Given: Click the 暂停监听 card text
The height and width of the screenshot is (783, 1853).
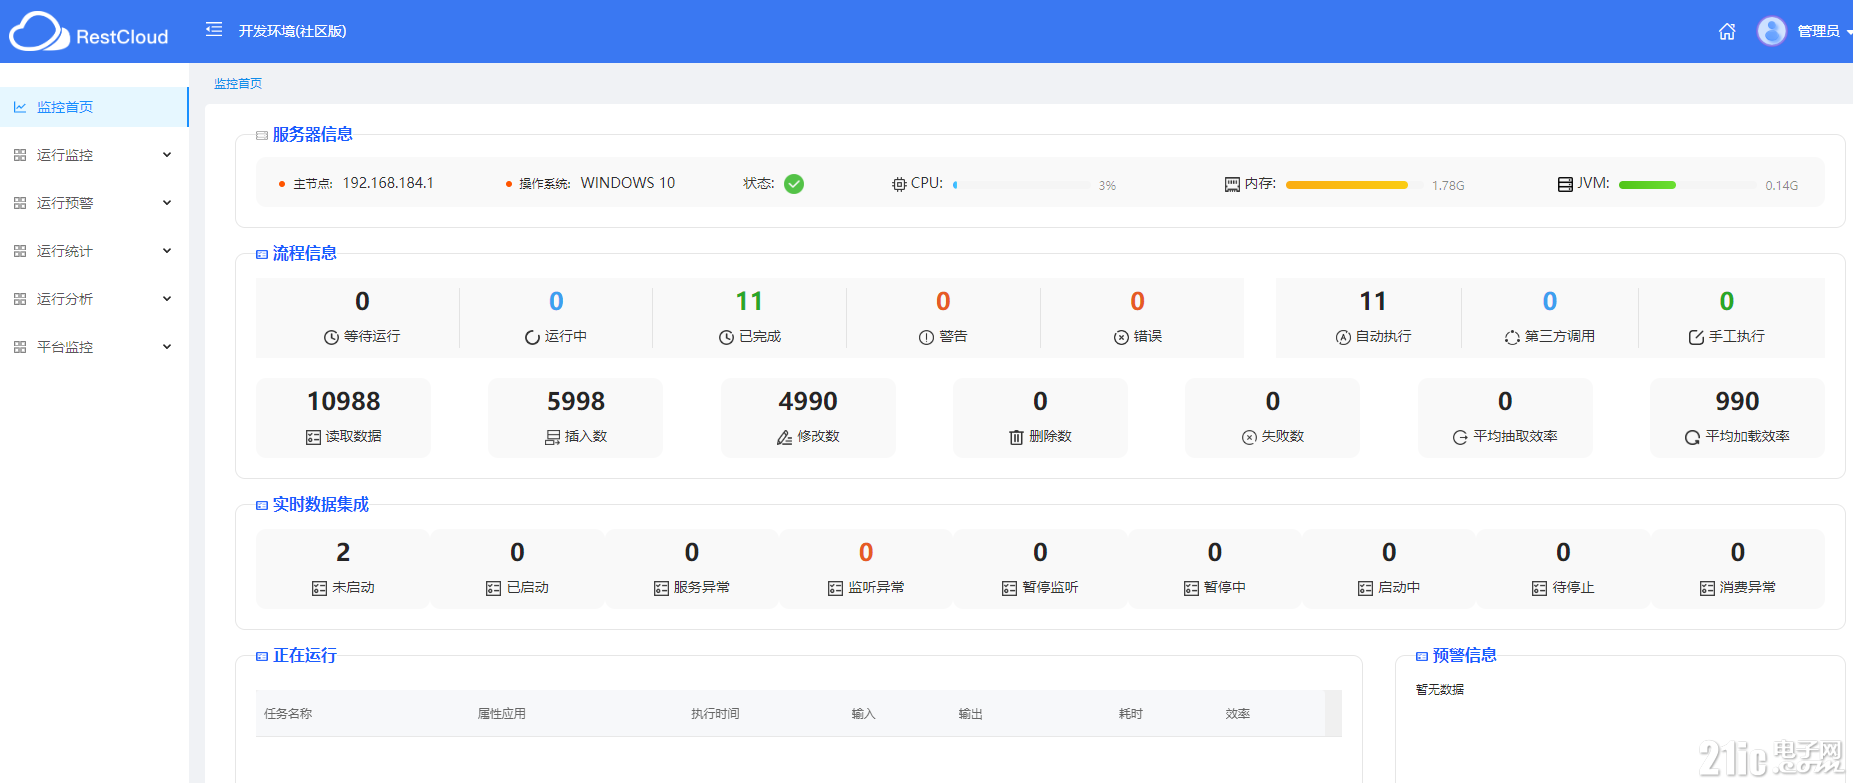Looking at the screenshot, I should pyautogui.click(x=1050, y=587).
